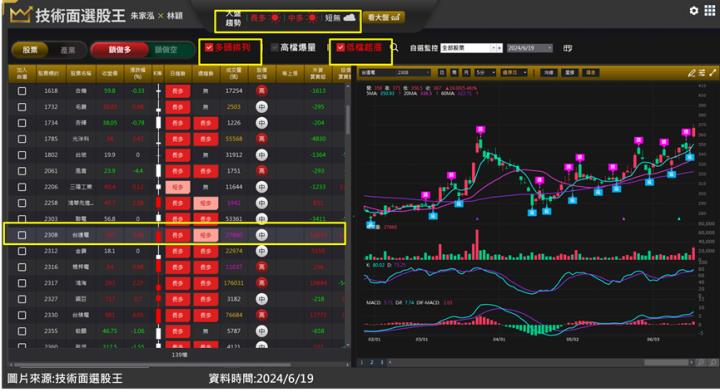Check the watchlist box for stock 2308
This screenshot has height=392, width=720.
(x=22, y=235)
